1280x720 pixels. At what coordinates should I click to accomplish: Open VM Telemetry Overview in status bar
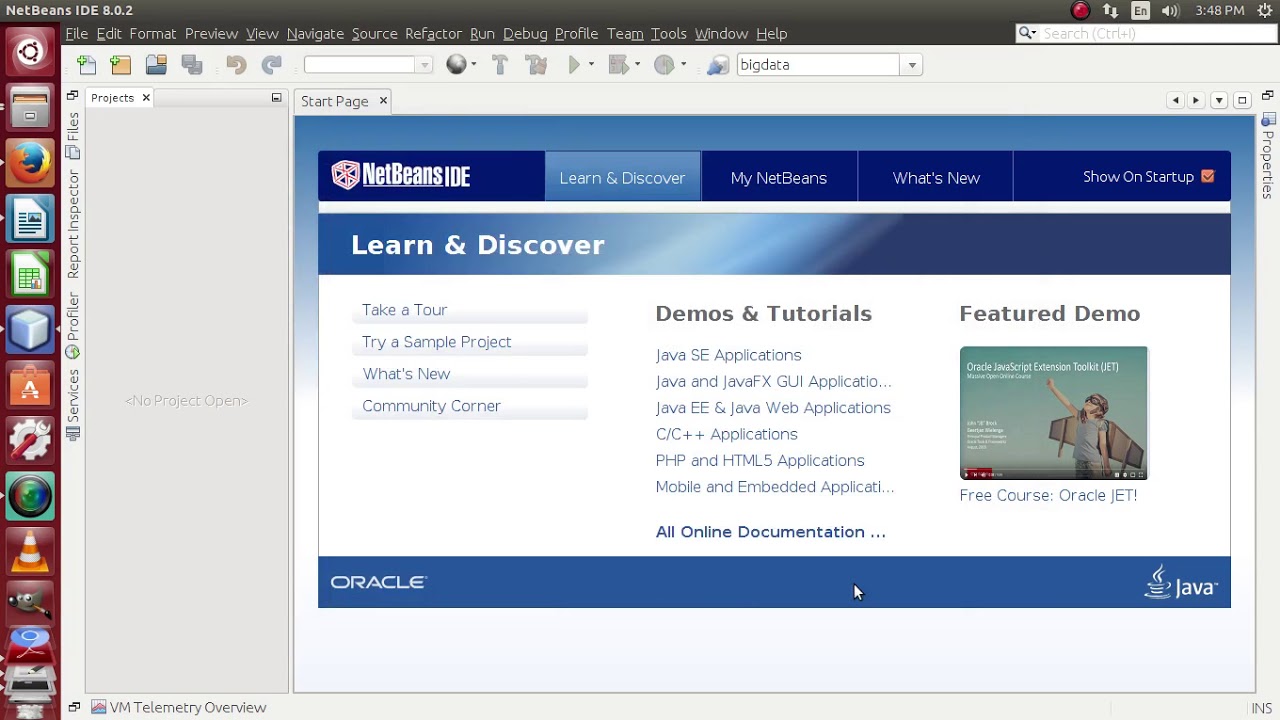[178, 707]
